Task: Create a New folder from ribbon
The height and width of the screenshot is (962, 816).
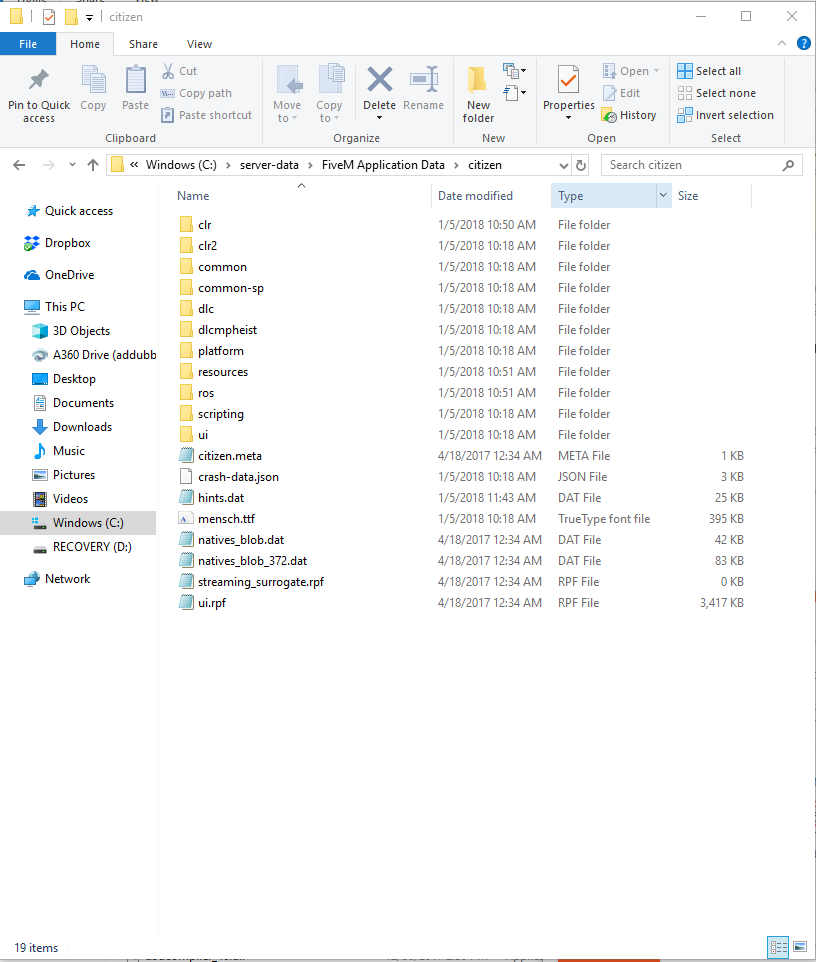Action: (478, 94)
